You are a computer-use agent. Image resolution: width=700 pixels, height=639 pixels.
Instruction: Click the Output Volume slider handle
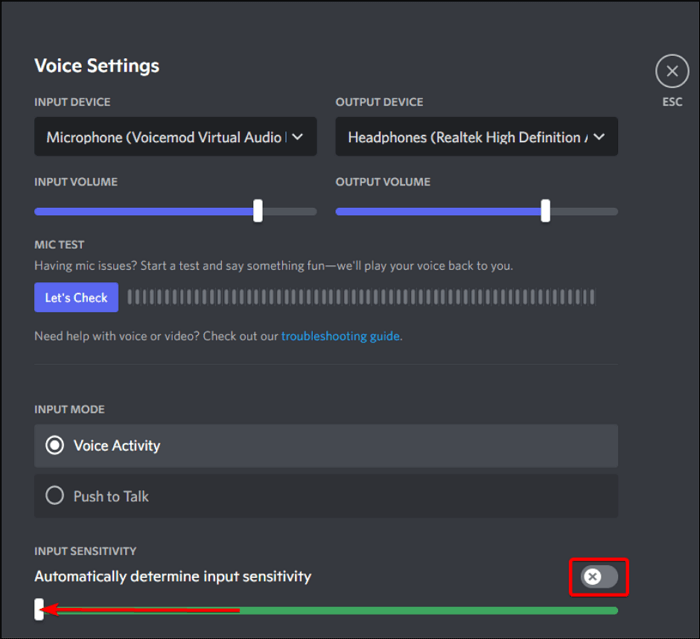click(545, 211)
